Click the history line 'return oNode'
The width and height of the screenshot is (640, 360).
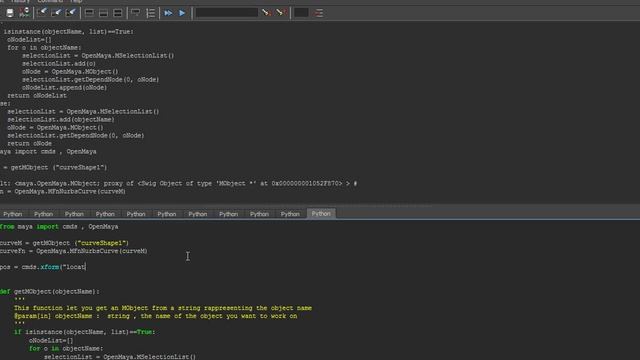pyautogui.click(x=29, y=143)
